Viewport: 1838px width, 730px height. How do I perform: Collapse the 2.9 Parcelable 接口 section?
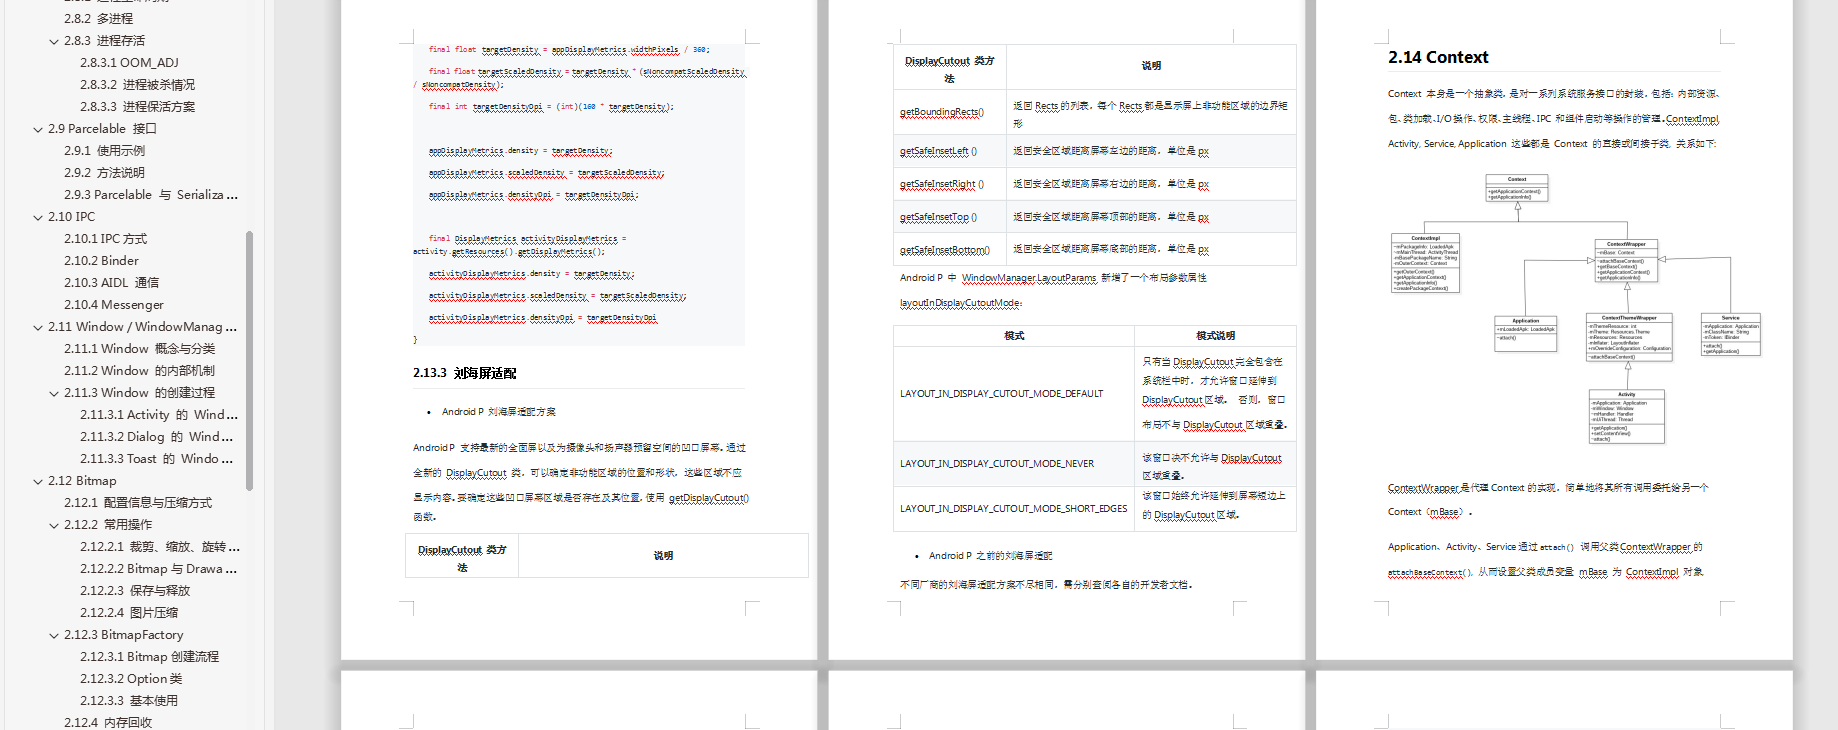(38, 129)
